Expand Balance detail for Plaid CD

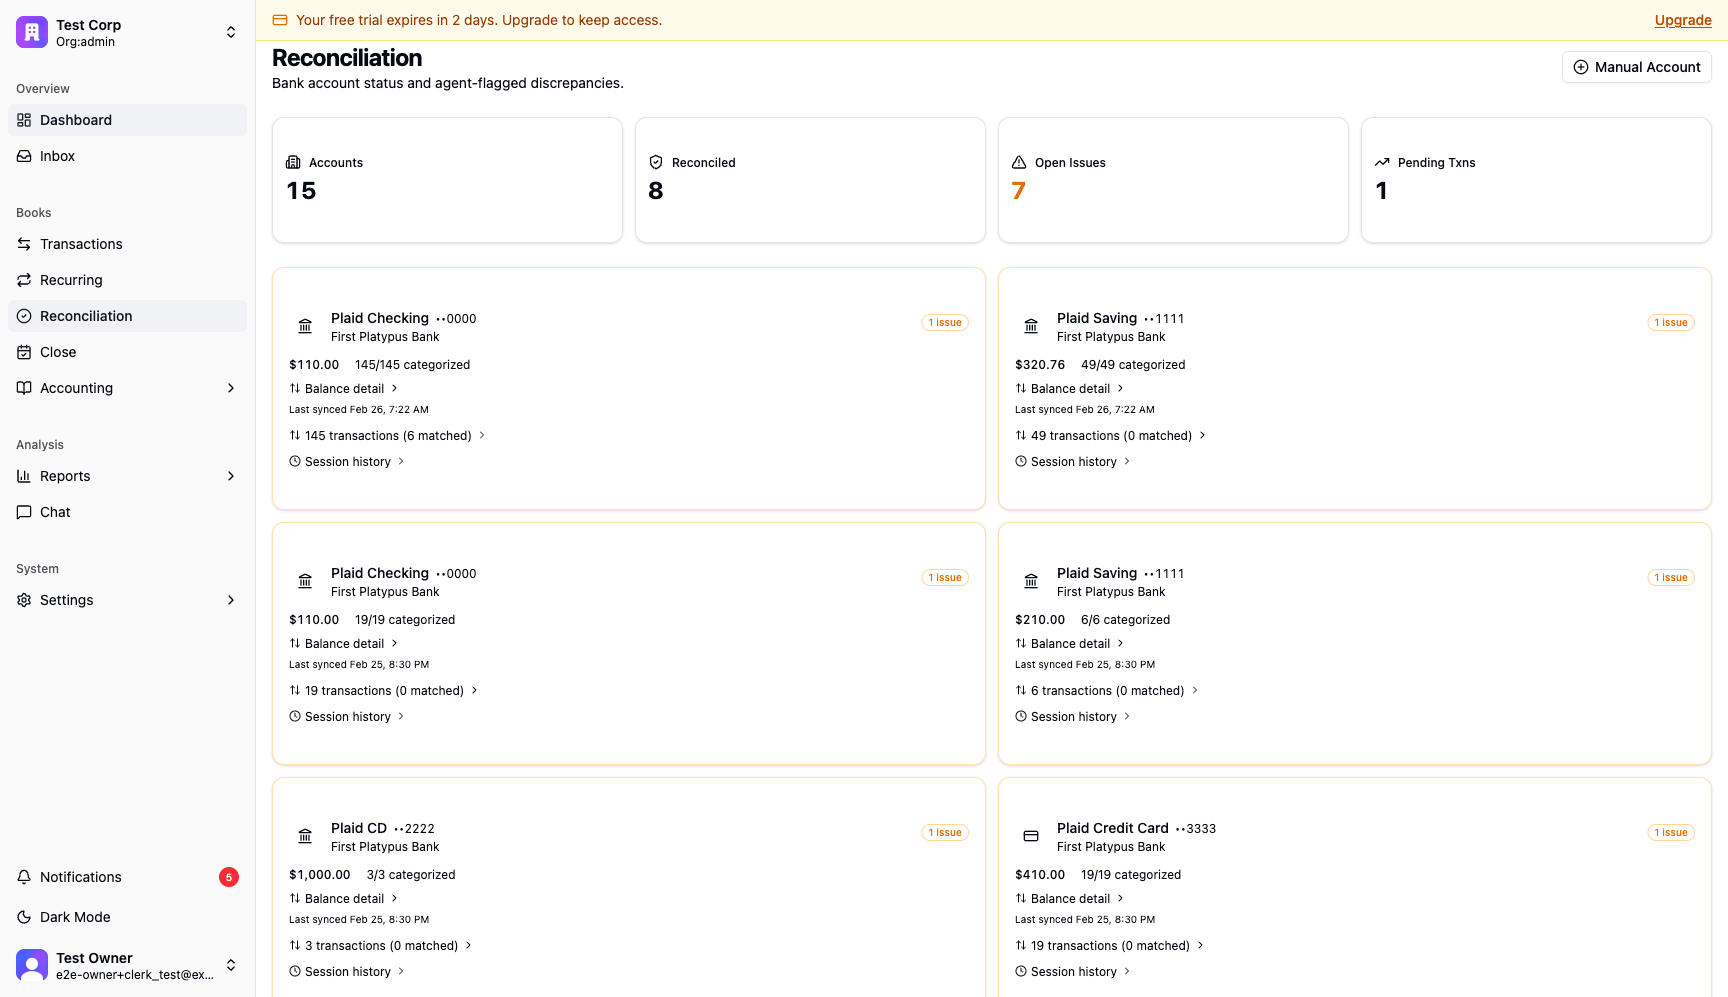click(x=344, y=899)
